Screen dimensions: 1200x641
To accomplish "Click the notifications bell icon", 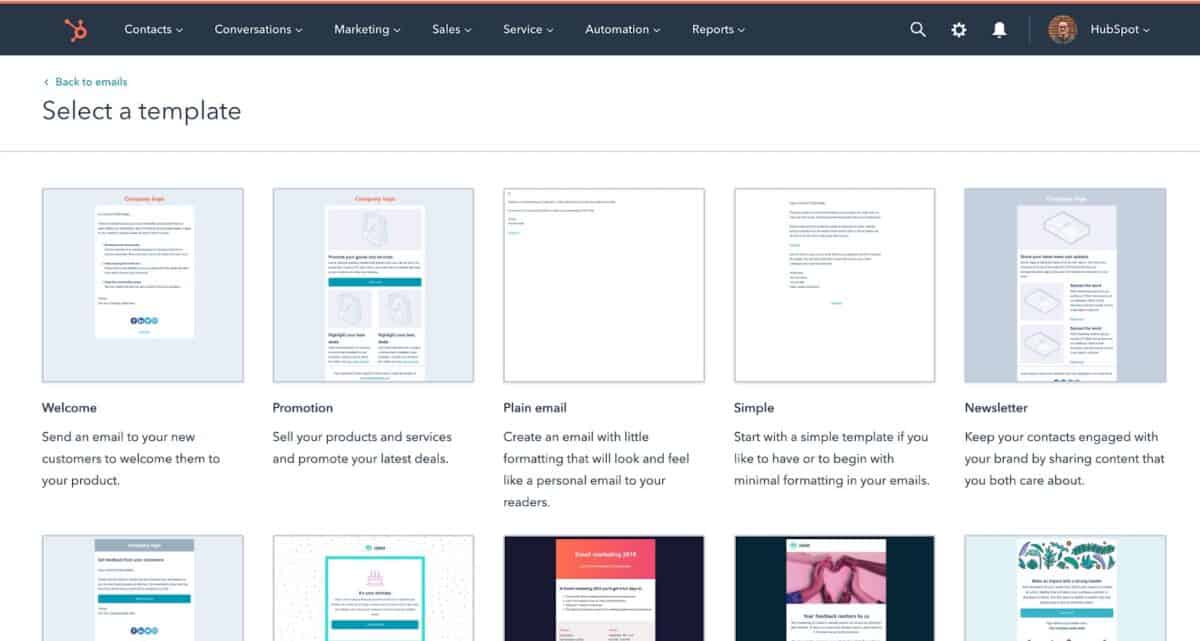I will (x=999, y=30).
